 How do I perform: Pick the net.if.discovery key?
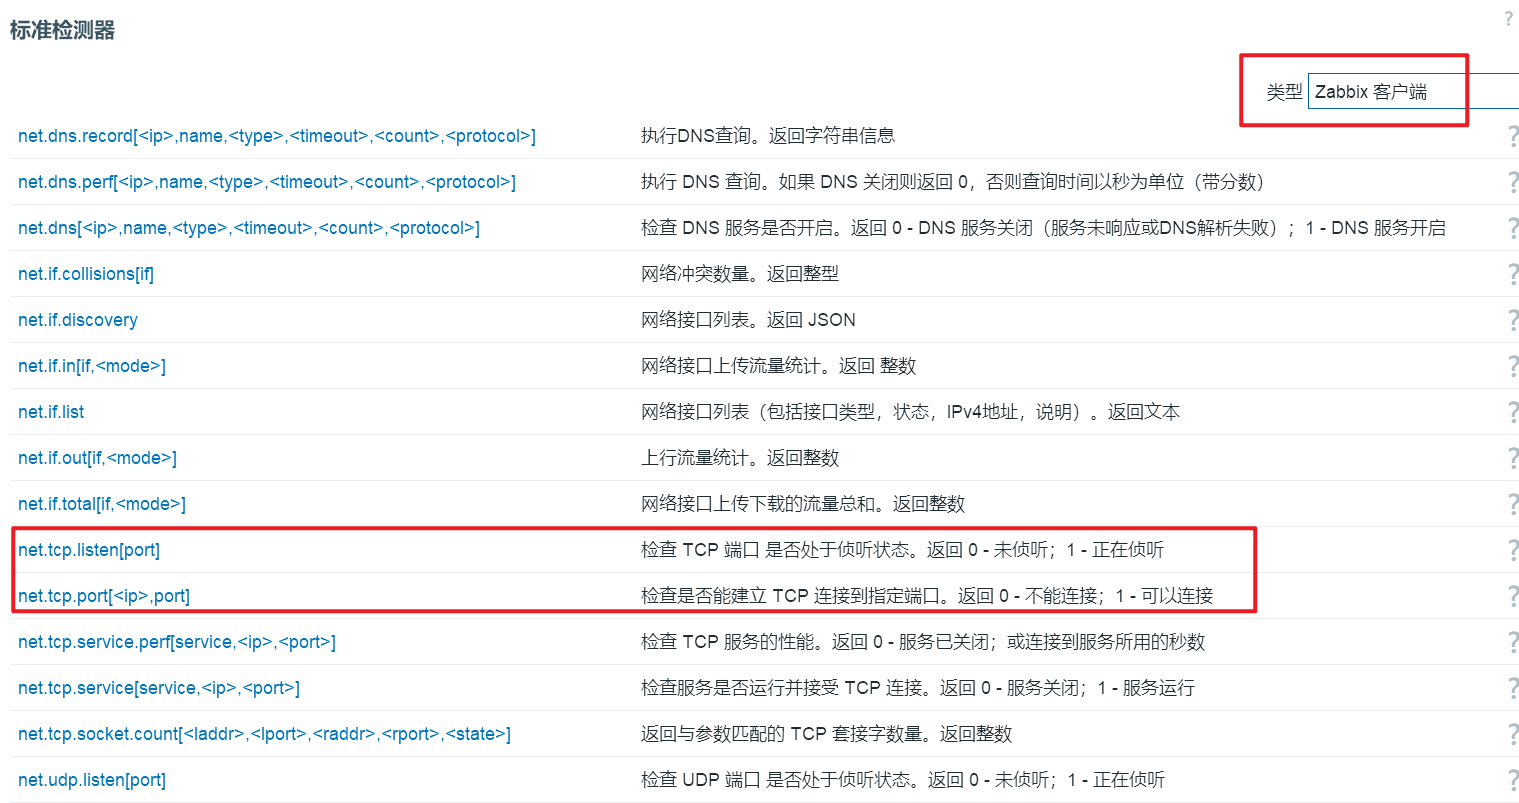78,320
